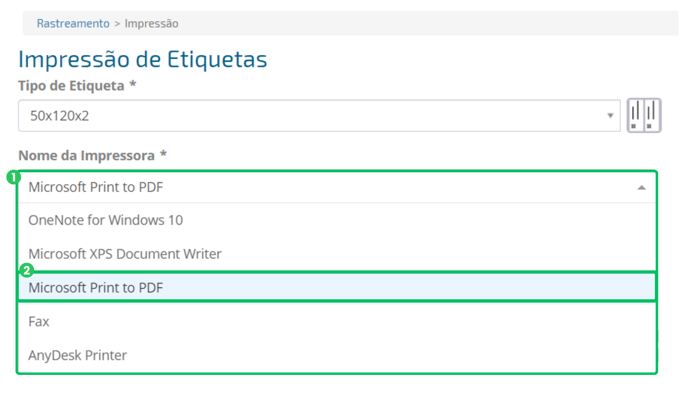
Task: Select OneNote for Windows 10 printer
Action: click(x=337, y=220)
